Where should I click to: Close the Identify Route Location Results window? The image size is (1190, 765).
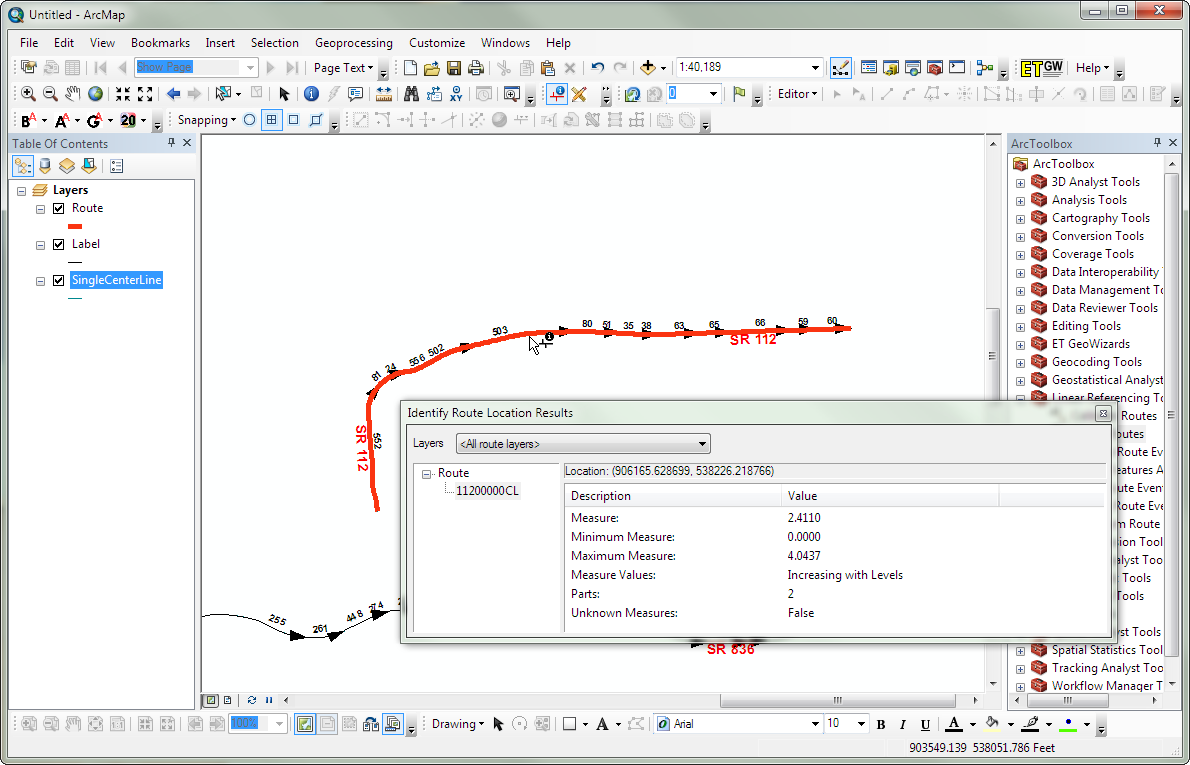coord(1103,414)
